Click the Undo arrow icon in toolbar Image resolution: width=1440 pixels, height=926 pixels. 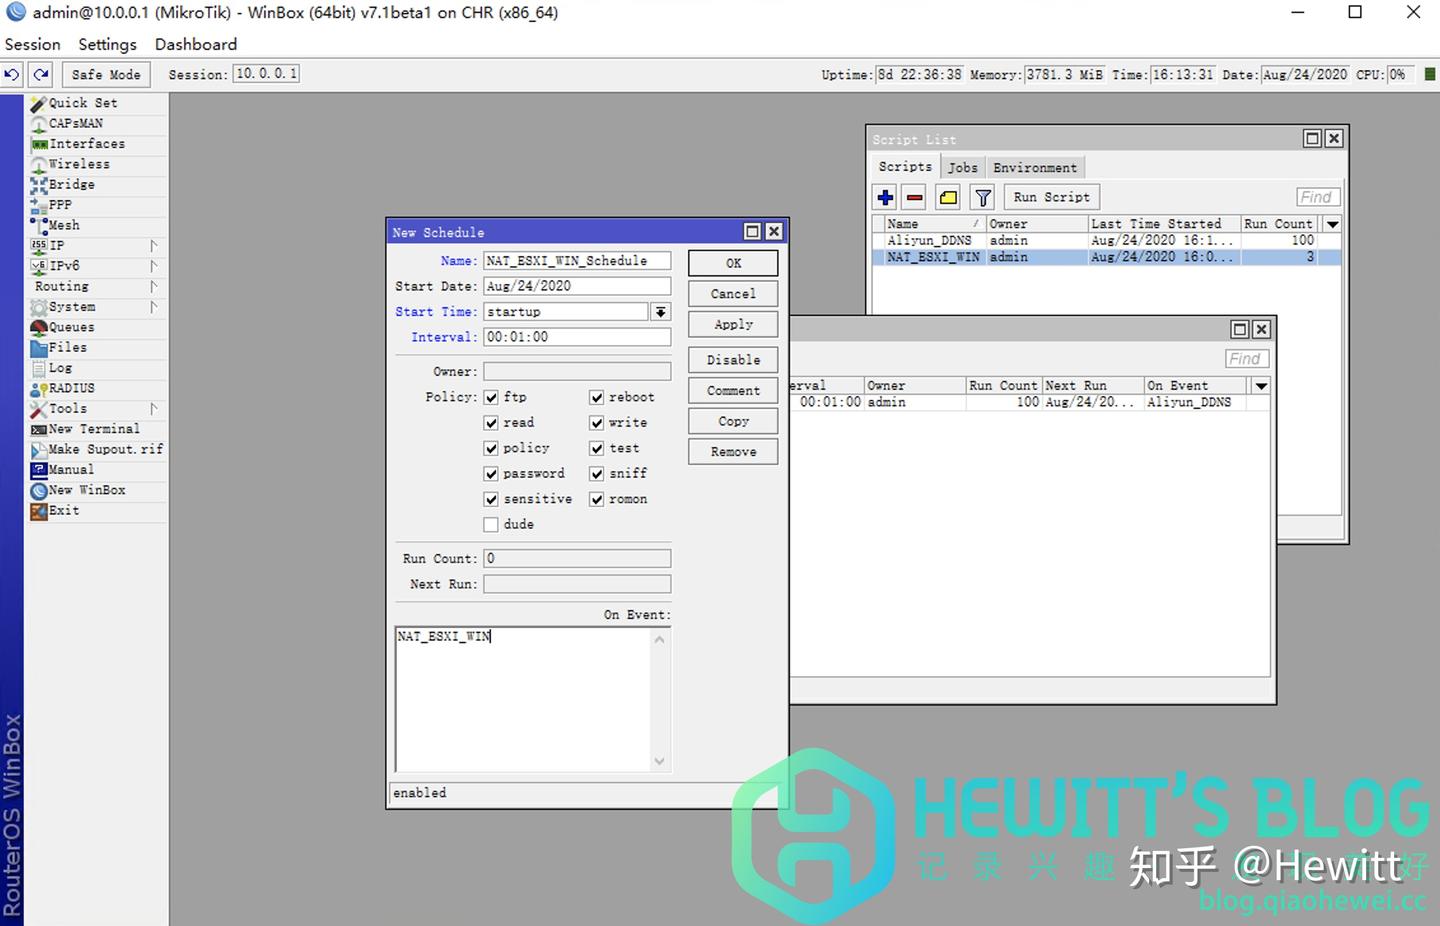click(x=12, y=75)
